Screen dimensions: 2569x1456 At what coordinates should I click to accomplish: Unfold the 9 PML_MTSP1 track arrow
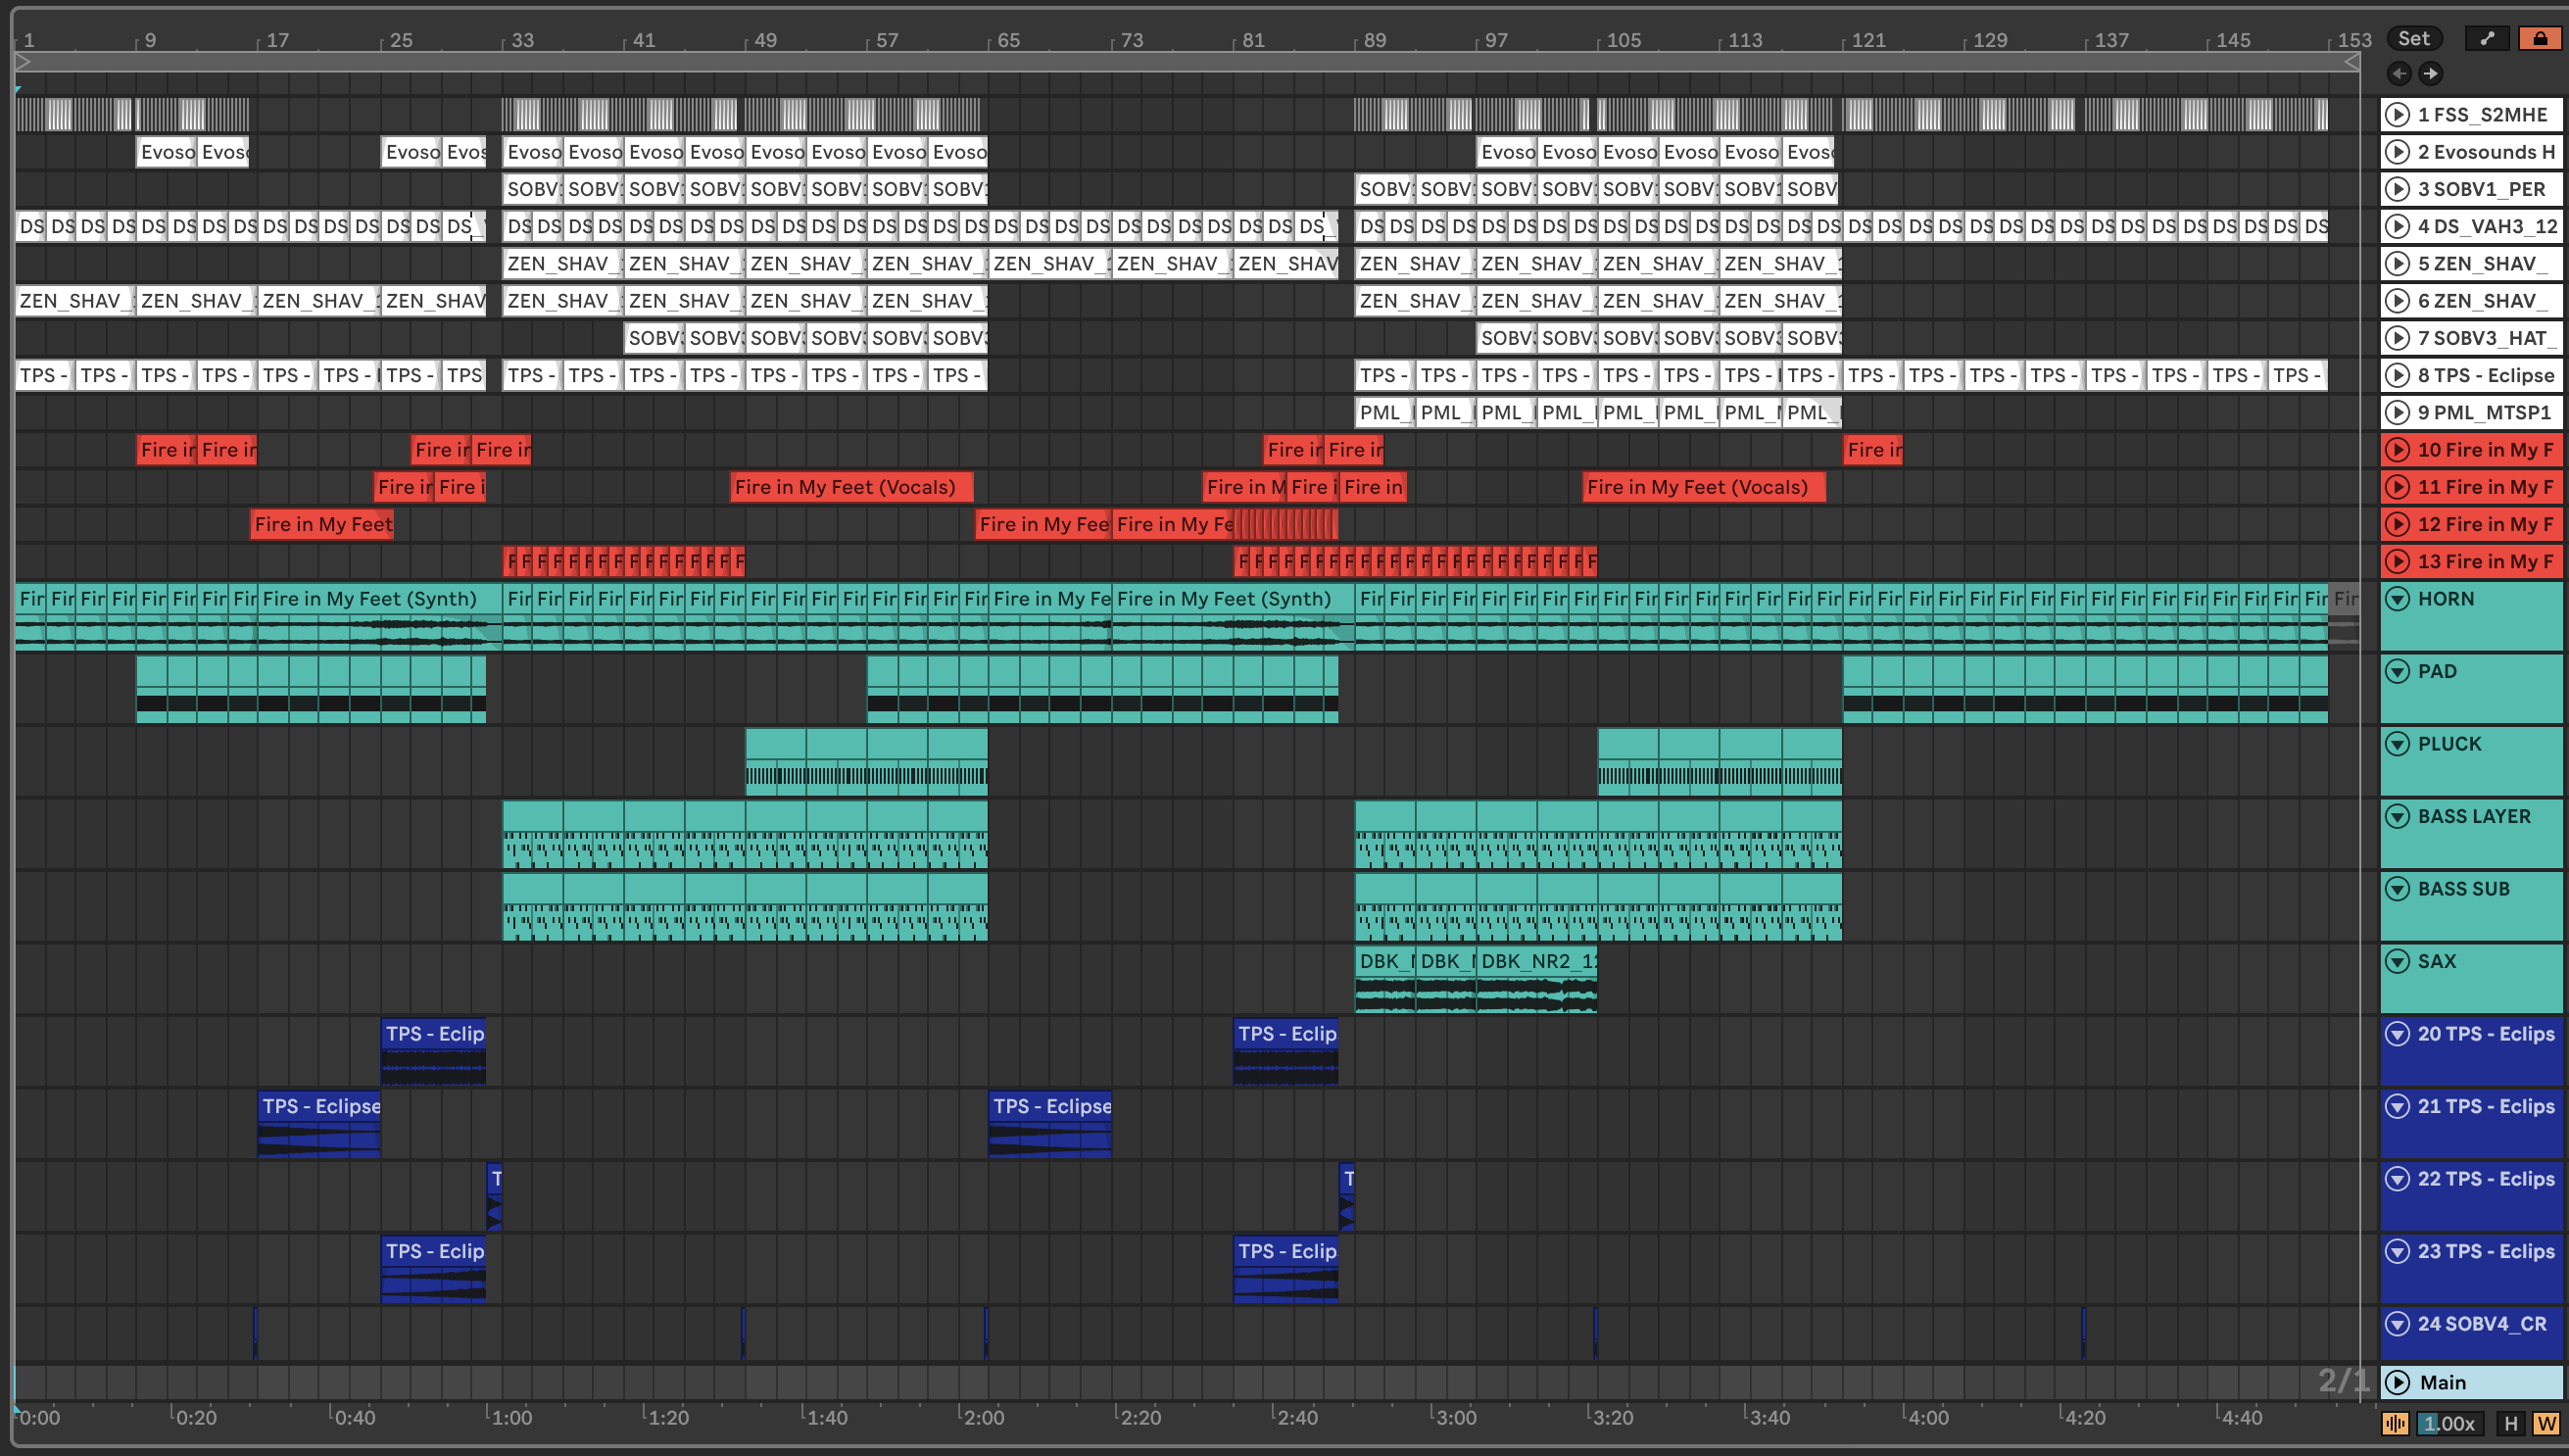2397,413
